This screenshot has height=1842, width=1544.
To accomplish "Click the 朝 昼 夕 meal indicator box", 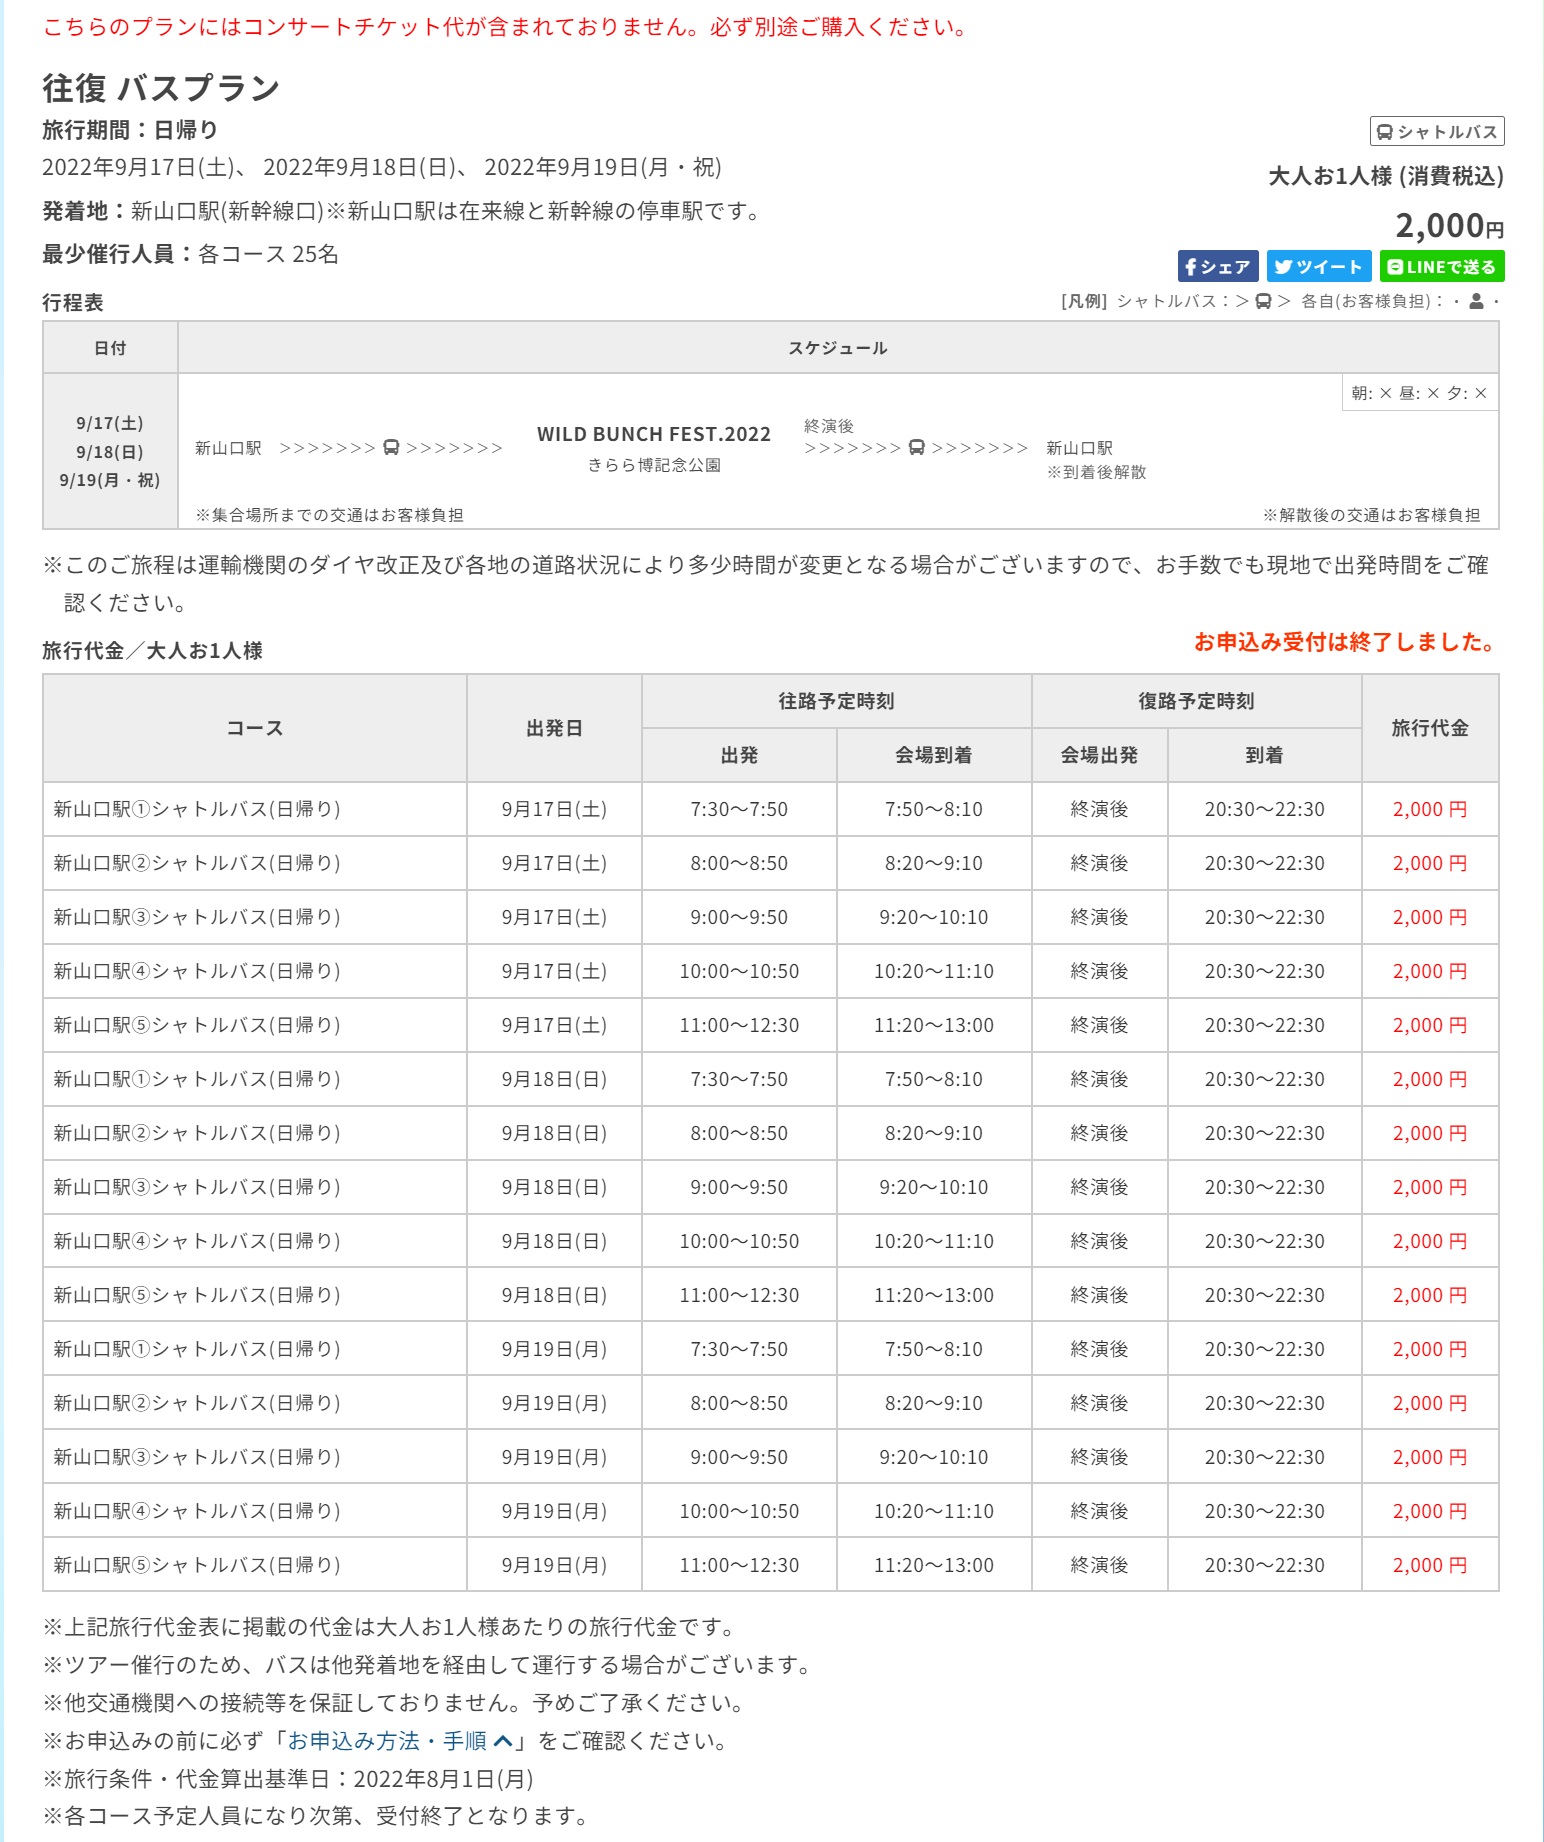I will point(1419,393).
